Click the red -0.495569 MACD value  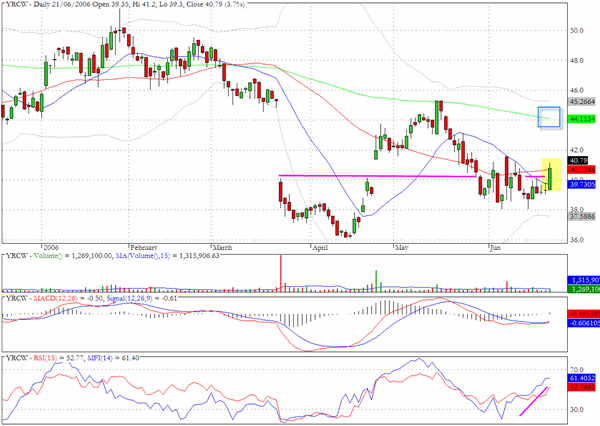(x=583, y=314)
